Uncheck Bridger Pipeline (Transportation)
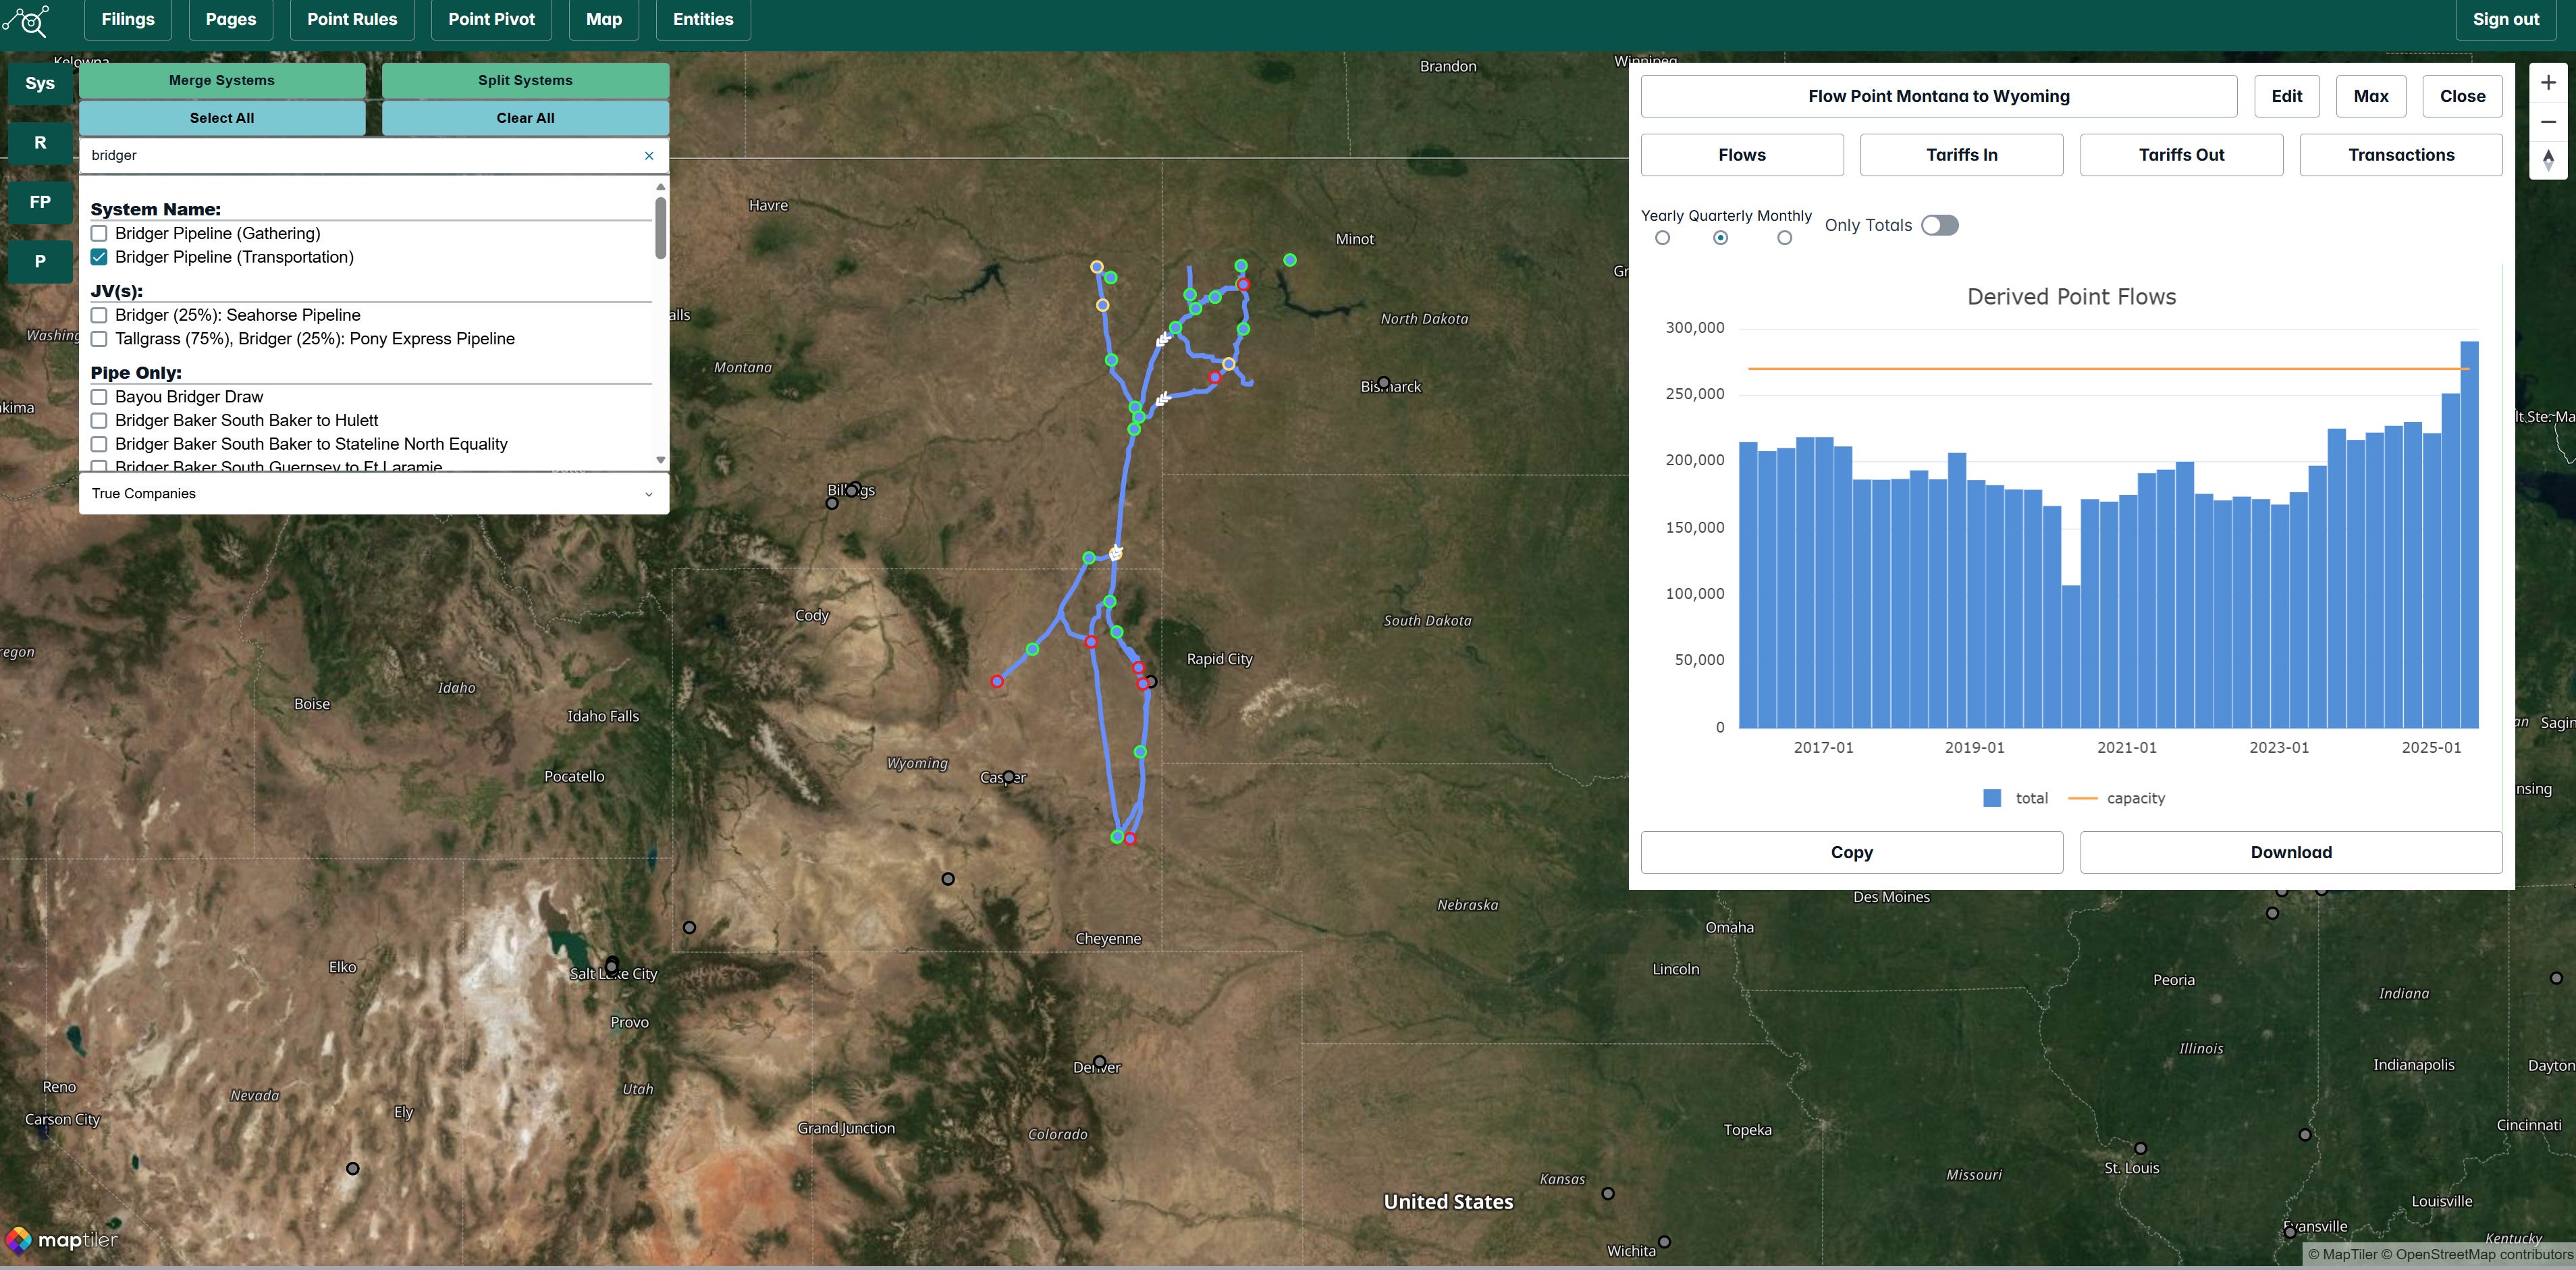The image size is (2576, 1270). tap(99, 257)
